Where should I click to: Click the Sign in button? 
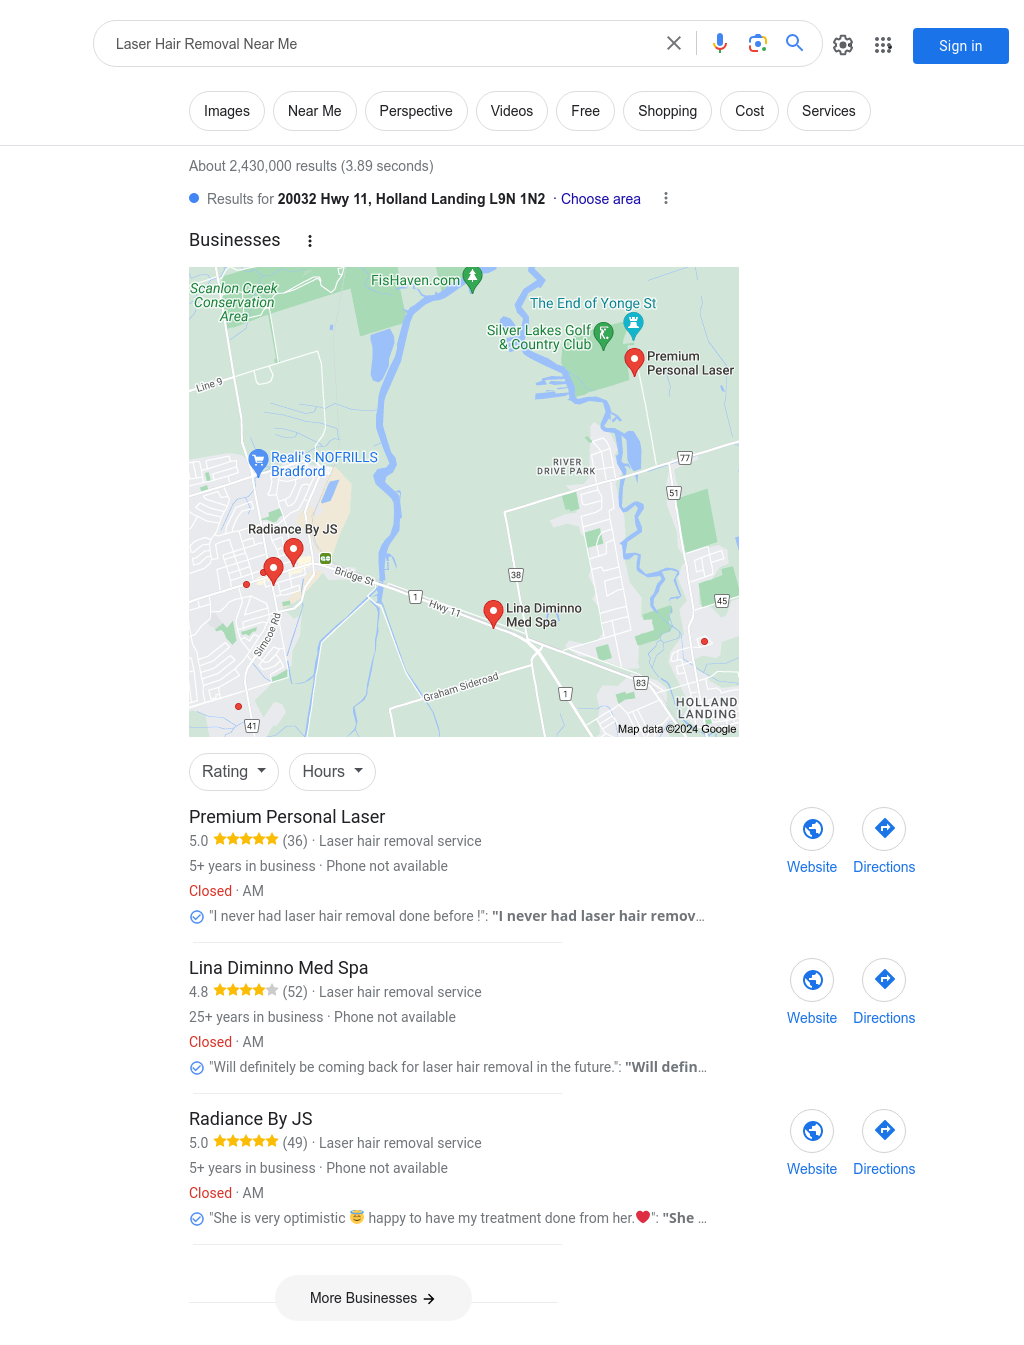(x=961, y=46)
